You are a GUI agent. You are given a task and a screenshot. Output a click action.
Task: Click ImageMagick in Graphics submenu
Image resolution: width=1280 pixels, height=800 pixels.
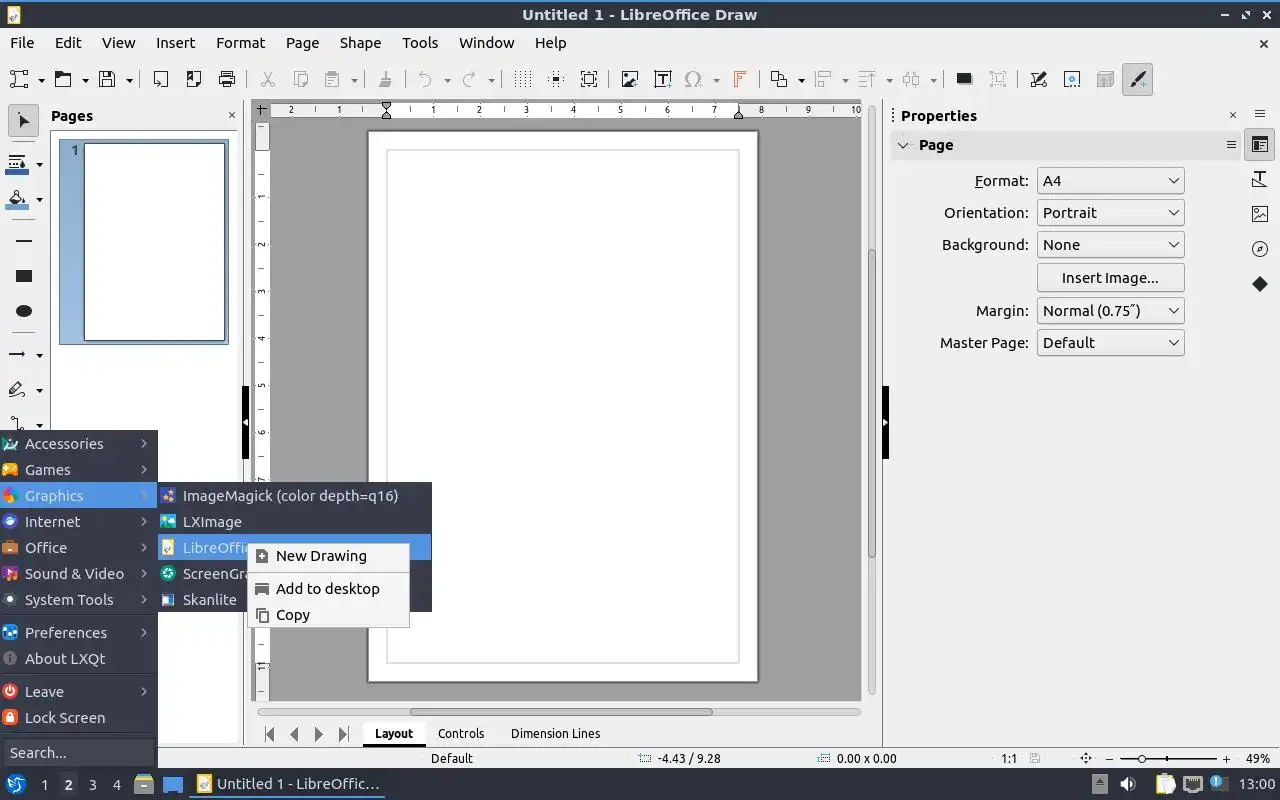click(295, 496)
